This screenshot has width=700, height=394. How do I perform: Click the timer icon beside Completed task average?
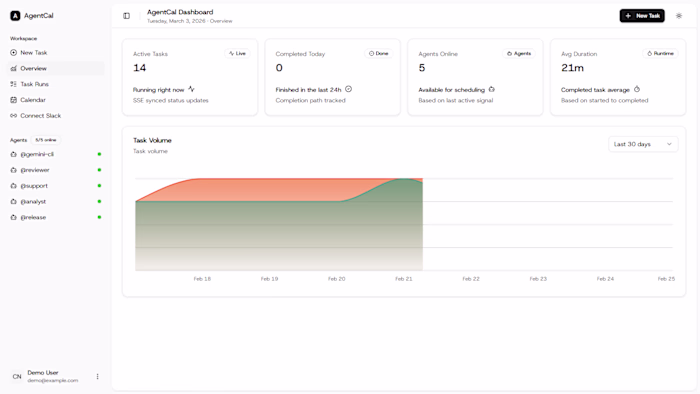[x=637, y=89]
